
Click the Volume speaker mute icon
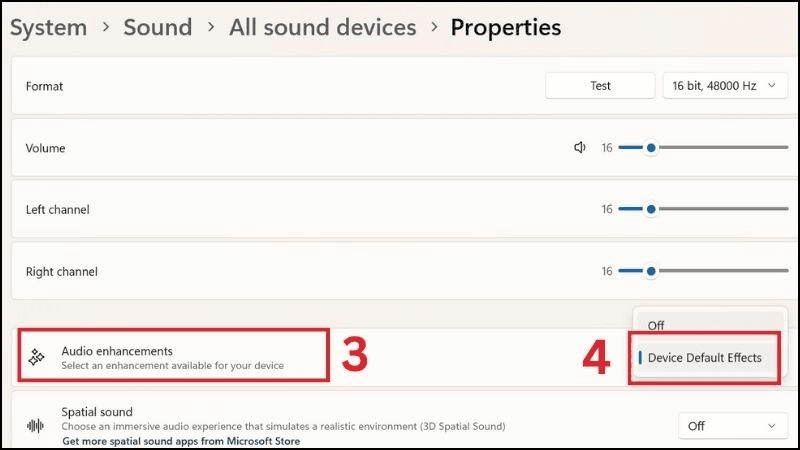[x=579, y=148]
